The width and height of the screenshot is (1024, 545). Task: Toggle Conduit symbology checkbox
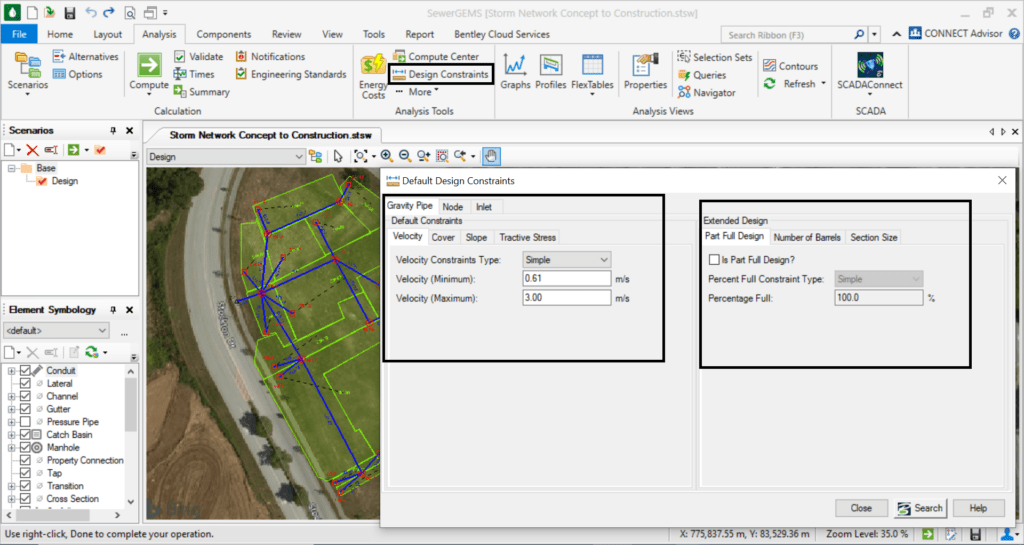[25, 371]
